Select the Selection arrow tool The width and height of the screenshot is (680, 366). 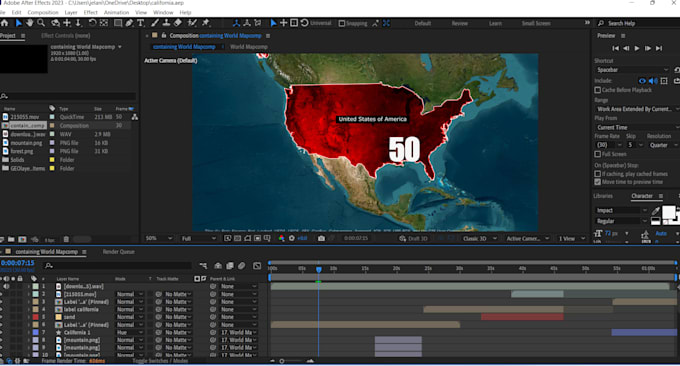point(19,23)
